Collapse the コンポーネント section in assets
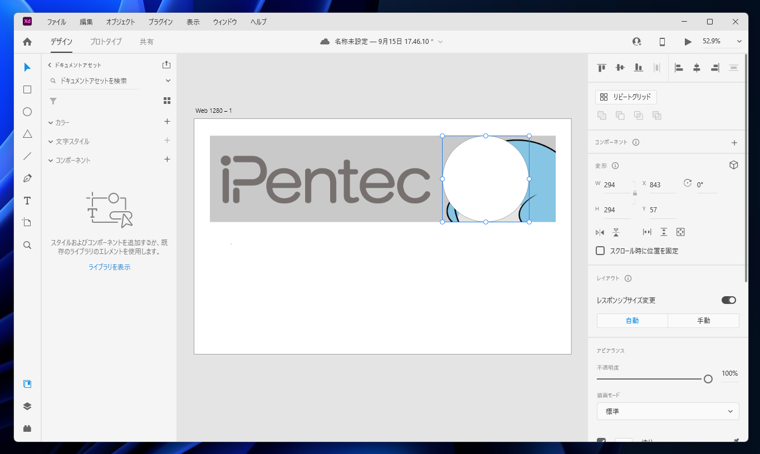 tap(50, 160)
